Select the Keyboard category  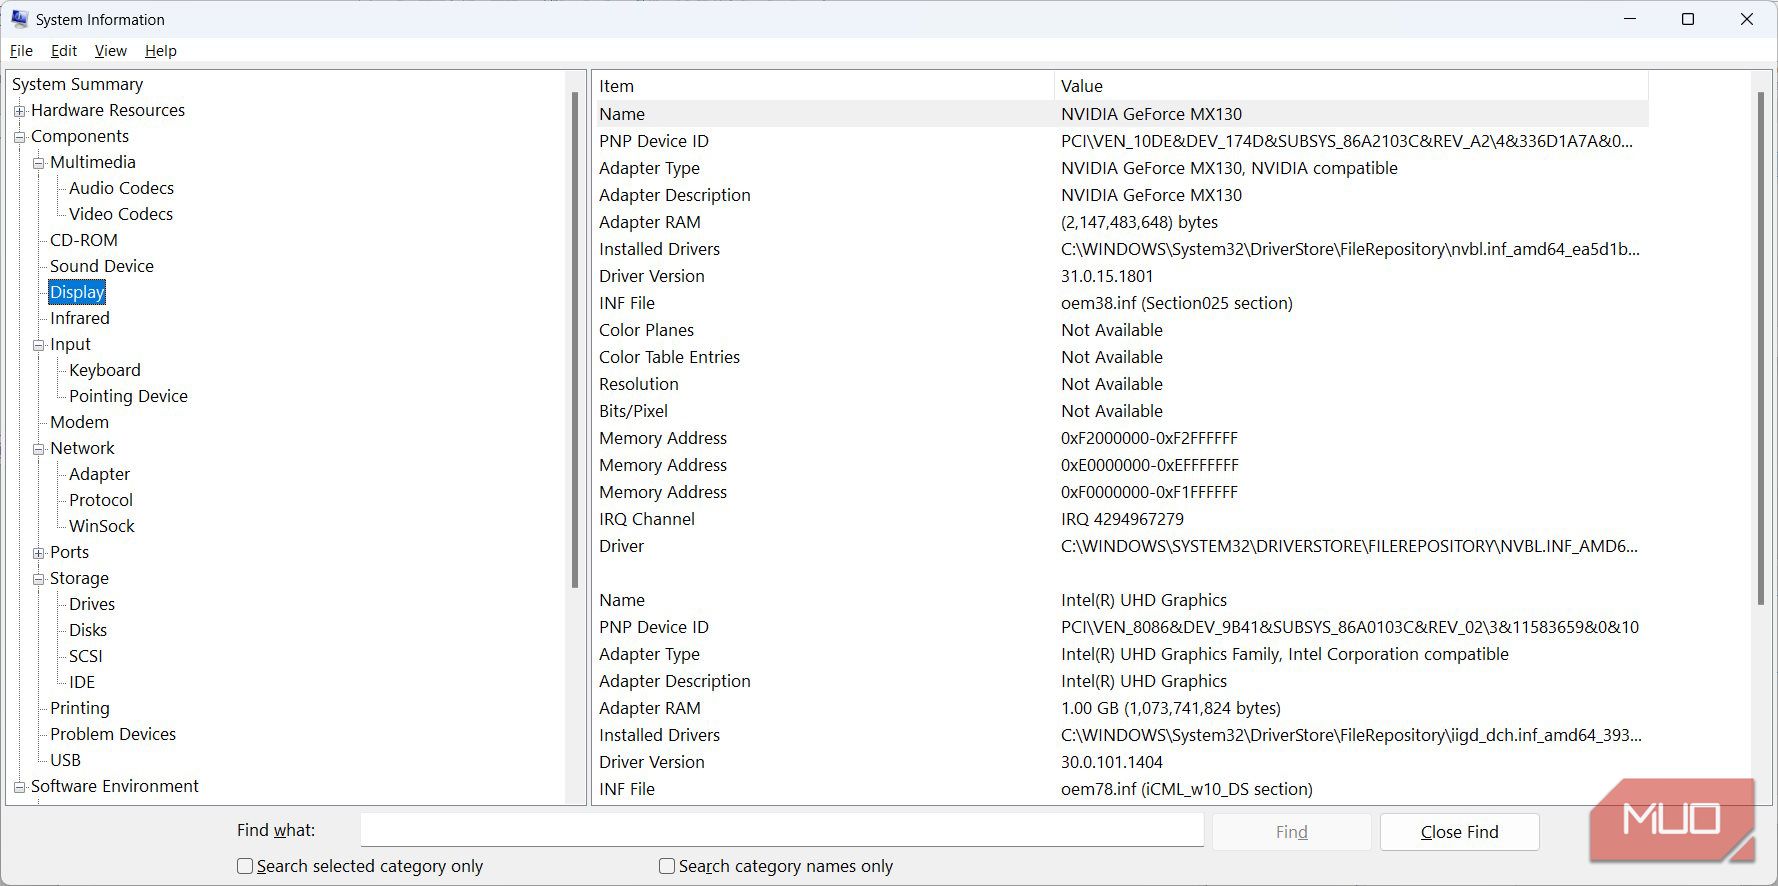tap(105, 370)
